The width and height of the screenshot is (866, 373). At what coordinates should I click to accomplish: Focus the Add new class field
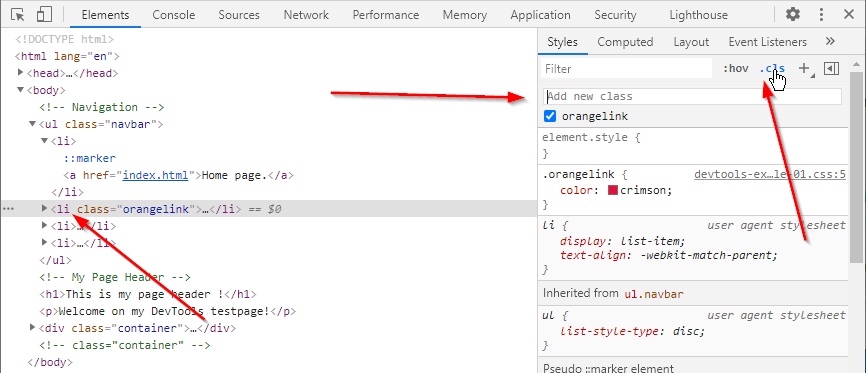[693, 96]
